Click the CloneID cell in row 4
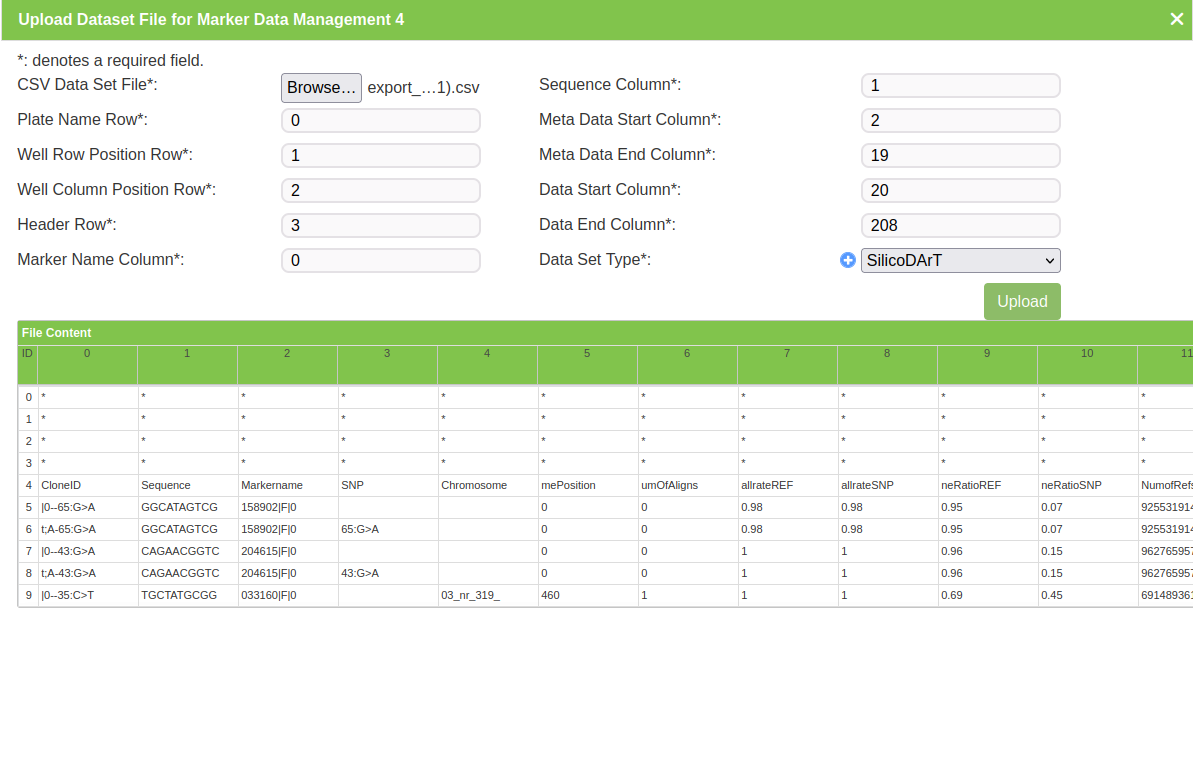The height and width of the screenshot is (778, 1196). (x=87, y=485)
